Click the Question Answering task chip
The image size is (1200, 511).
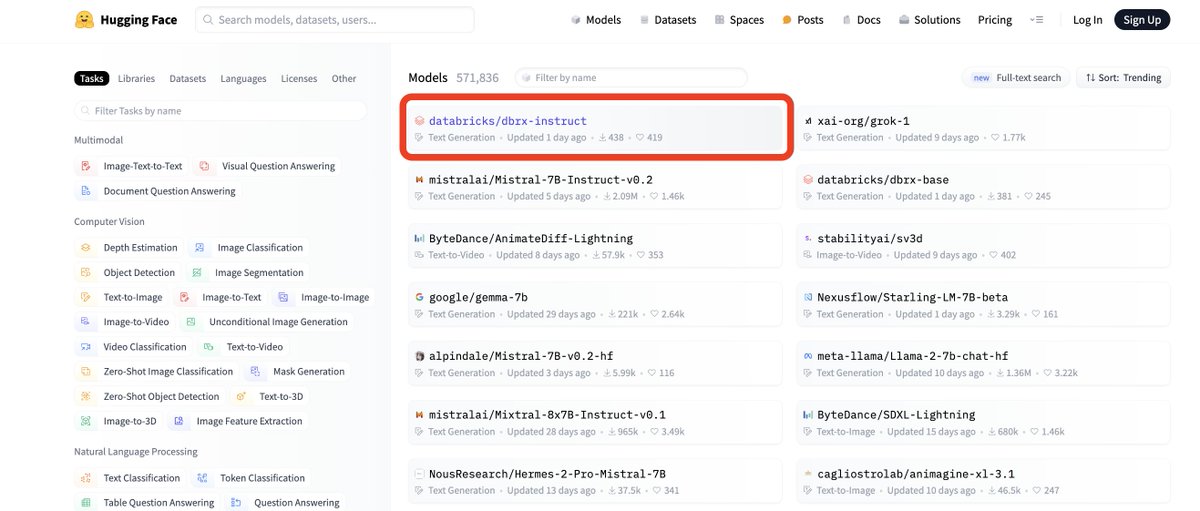285,503
